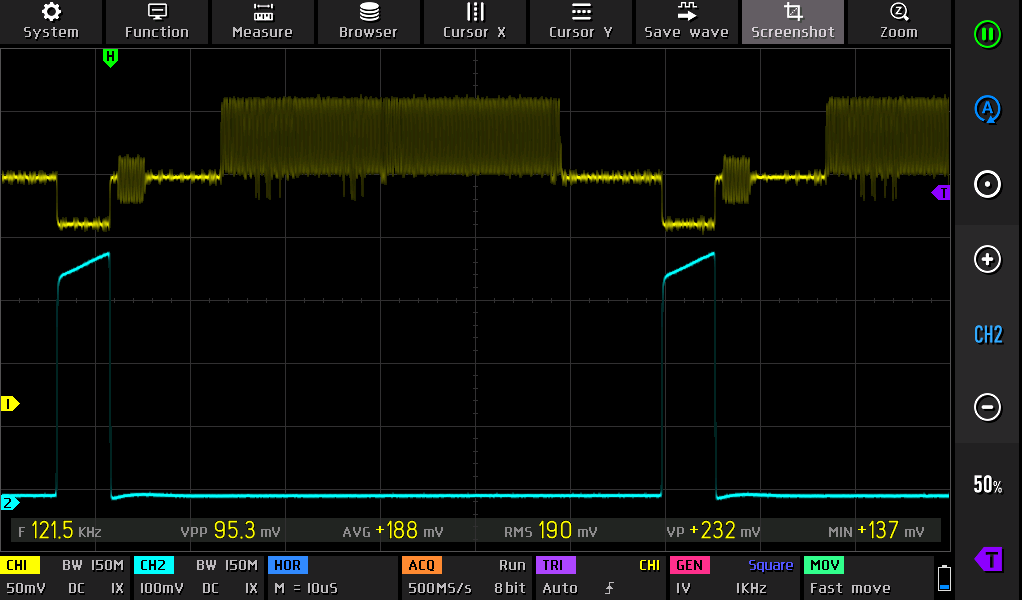Open CH2 channel settings panel
Viewport: 1022px width, 600px height.
tap(197, 577)
